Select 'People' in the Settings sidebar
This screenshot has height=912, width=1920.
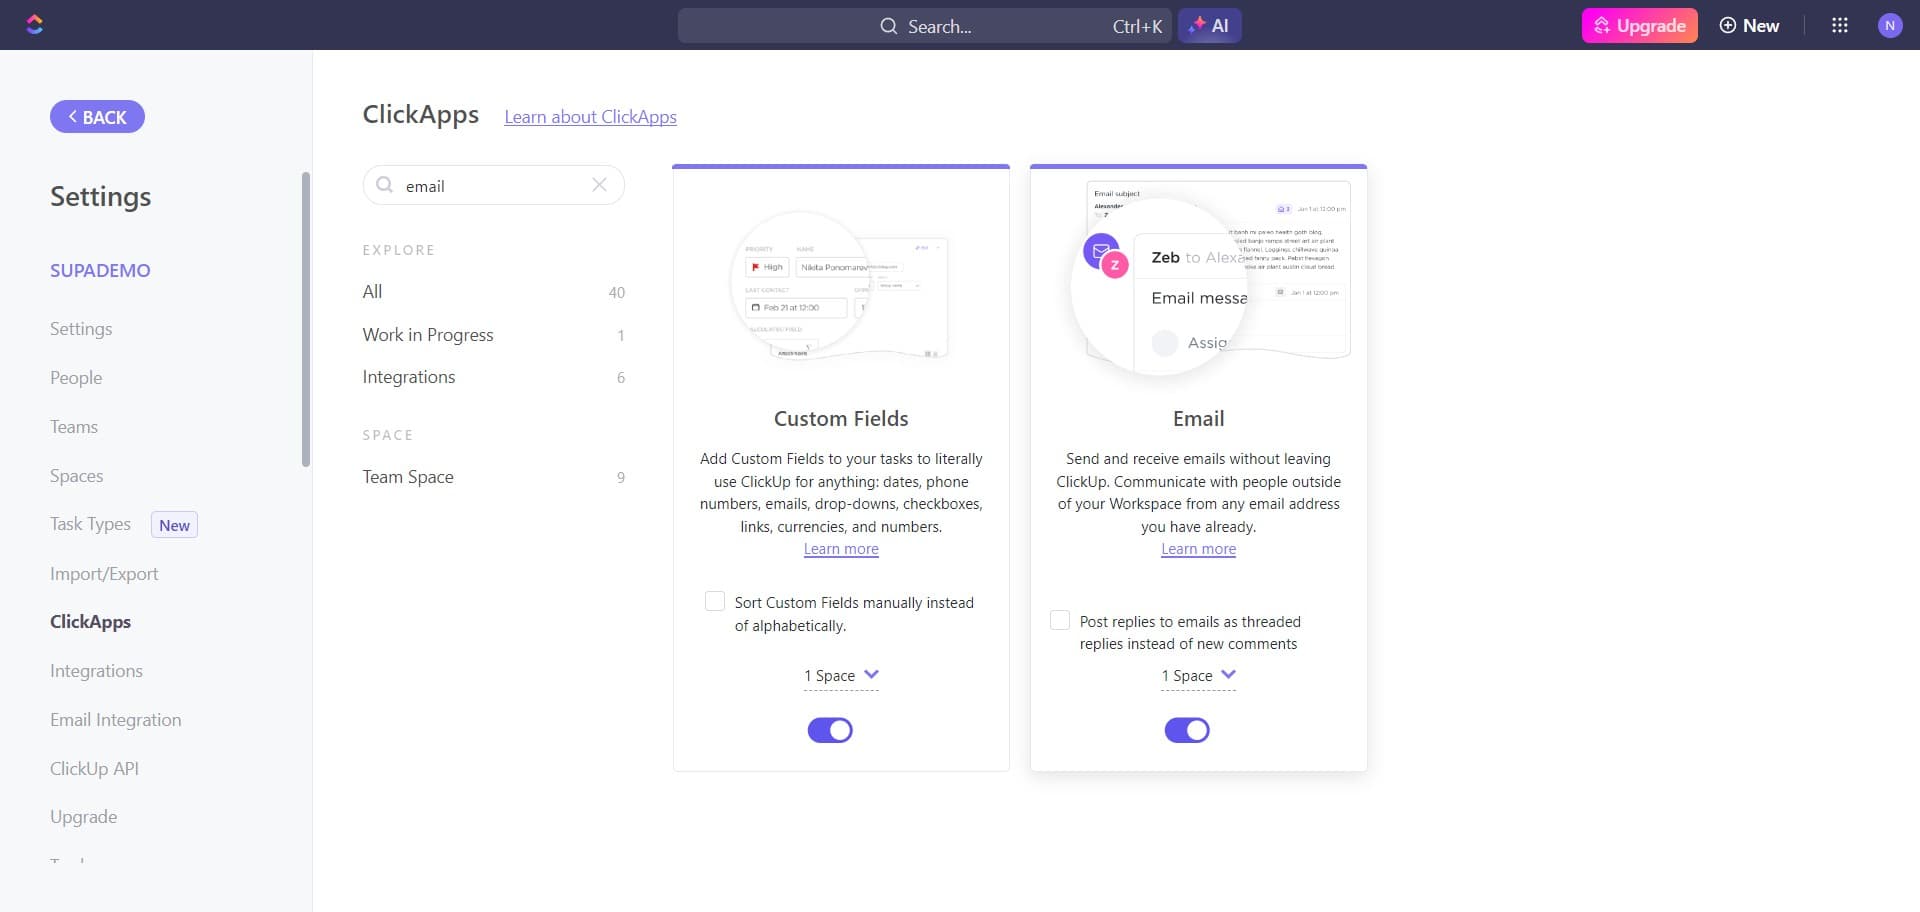coord(76,378)
